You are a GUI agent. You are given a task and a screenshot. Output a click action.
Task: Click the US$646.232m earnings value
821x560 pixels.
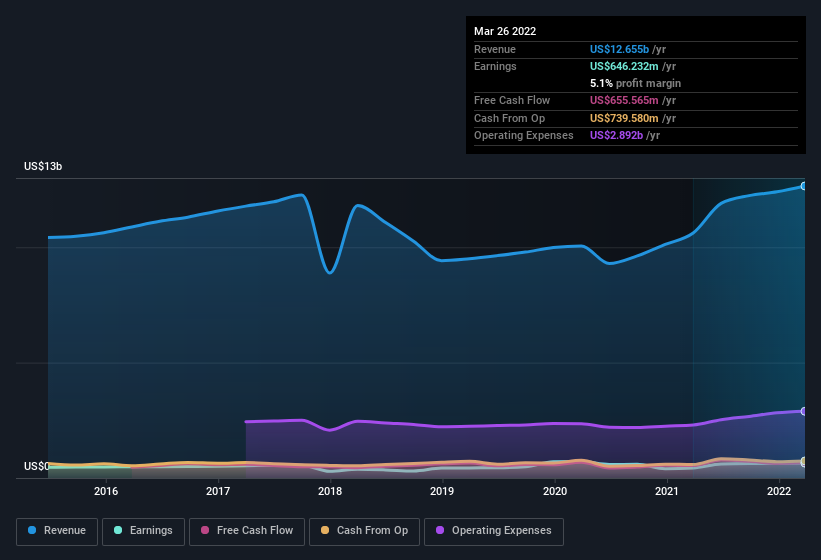point(624,66)
